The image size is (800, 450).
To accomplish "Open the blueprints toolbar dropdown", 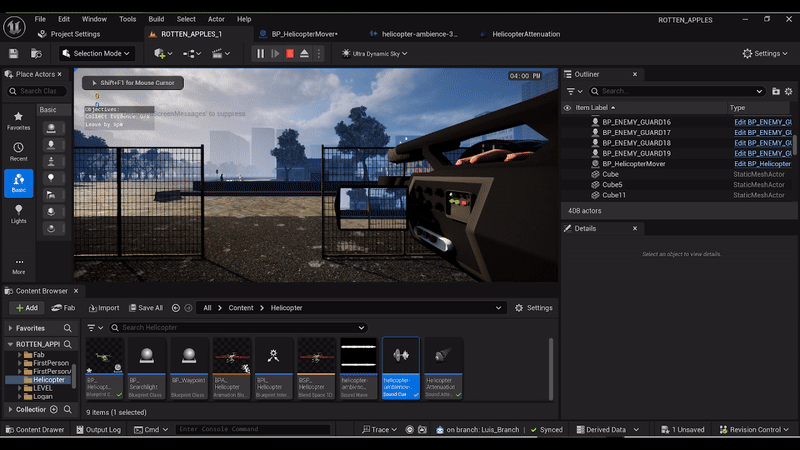I will 192,54.
